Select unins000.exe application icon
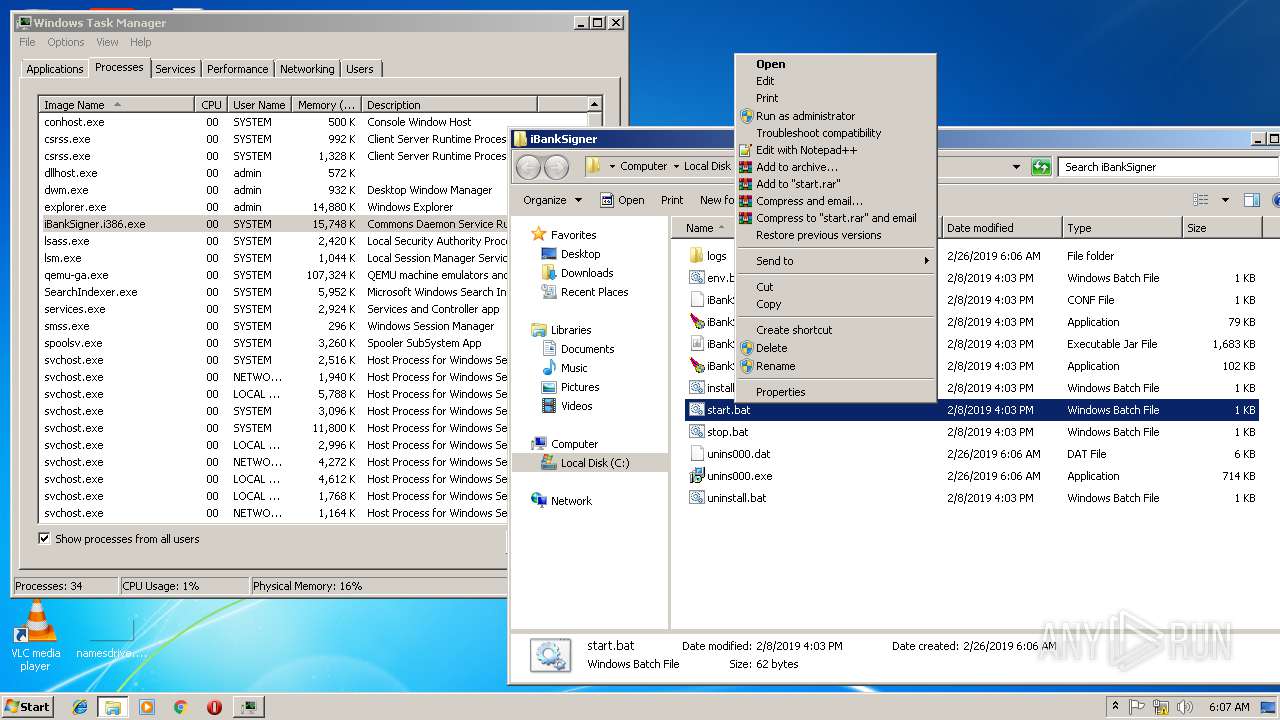This screenshot has height=720, width=1280. (x=697, y=476)
